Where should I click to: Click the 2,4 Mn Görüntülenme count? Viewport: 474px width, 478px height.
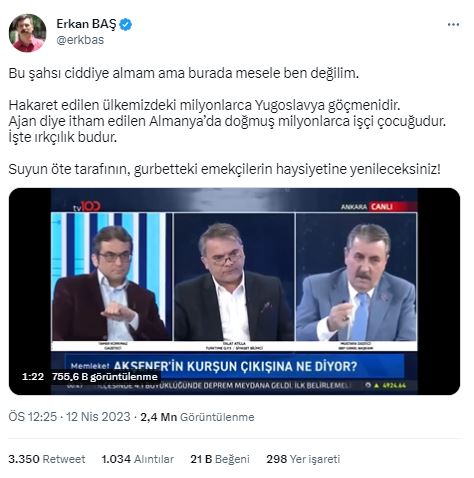pos(197,417)
